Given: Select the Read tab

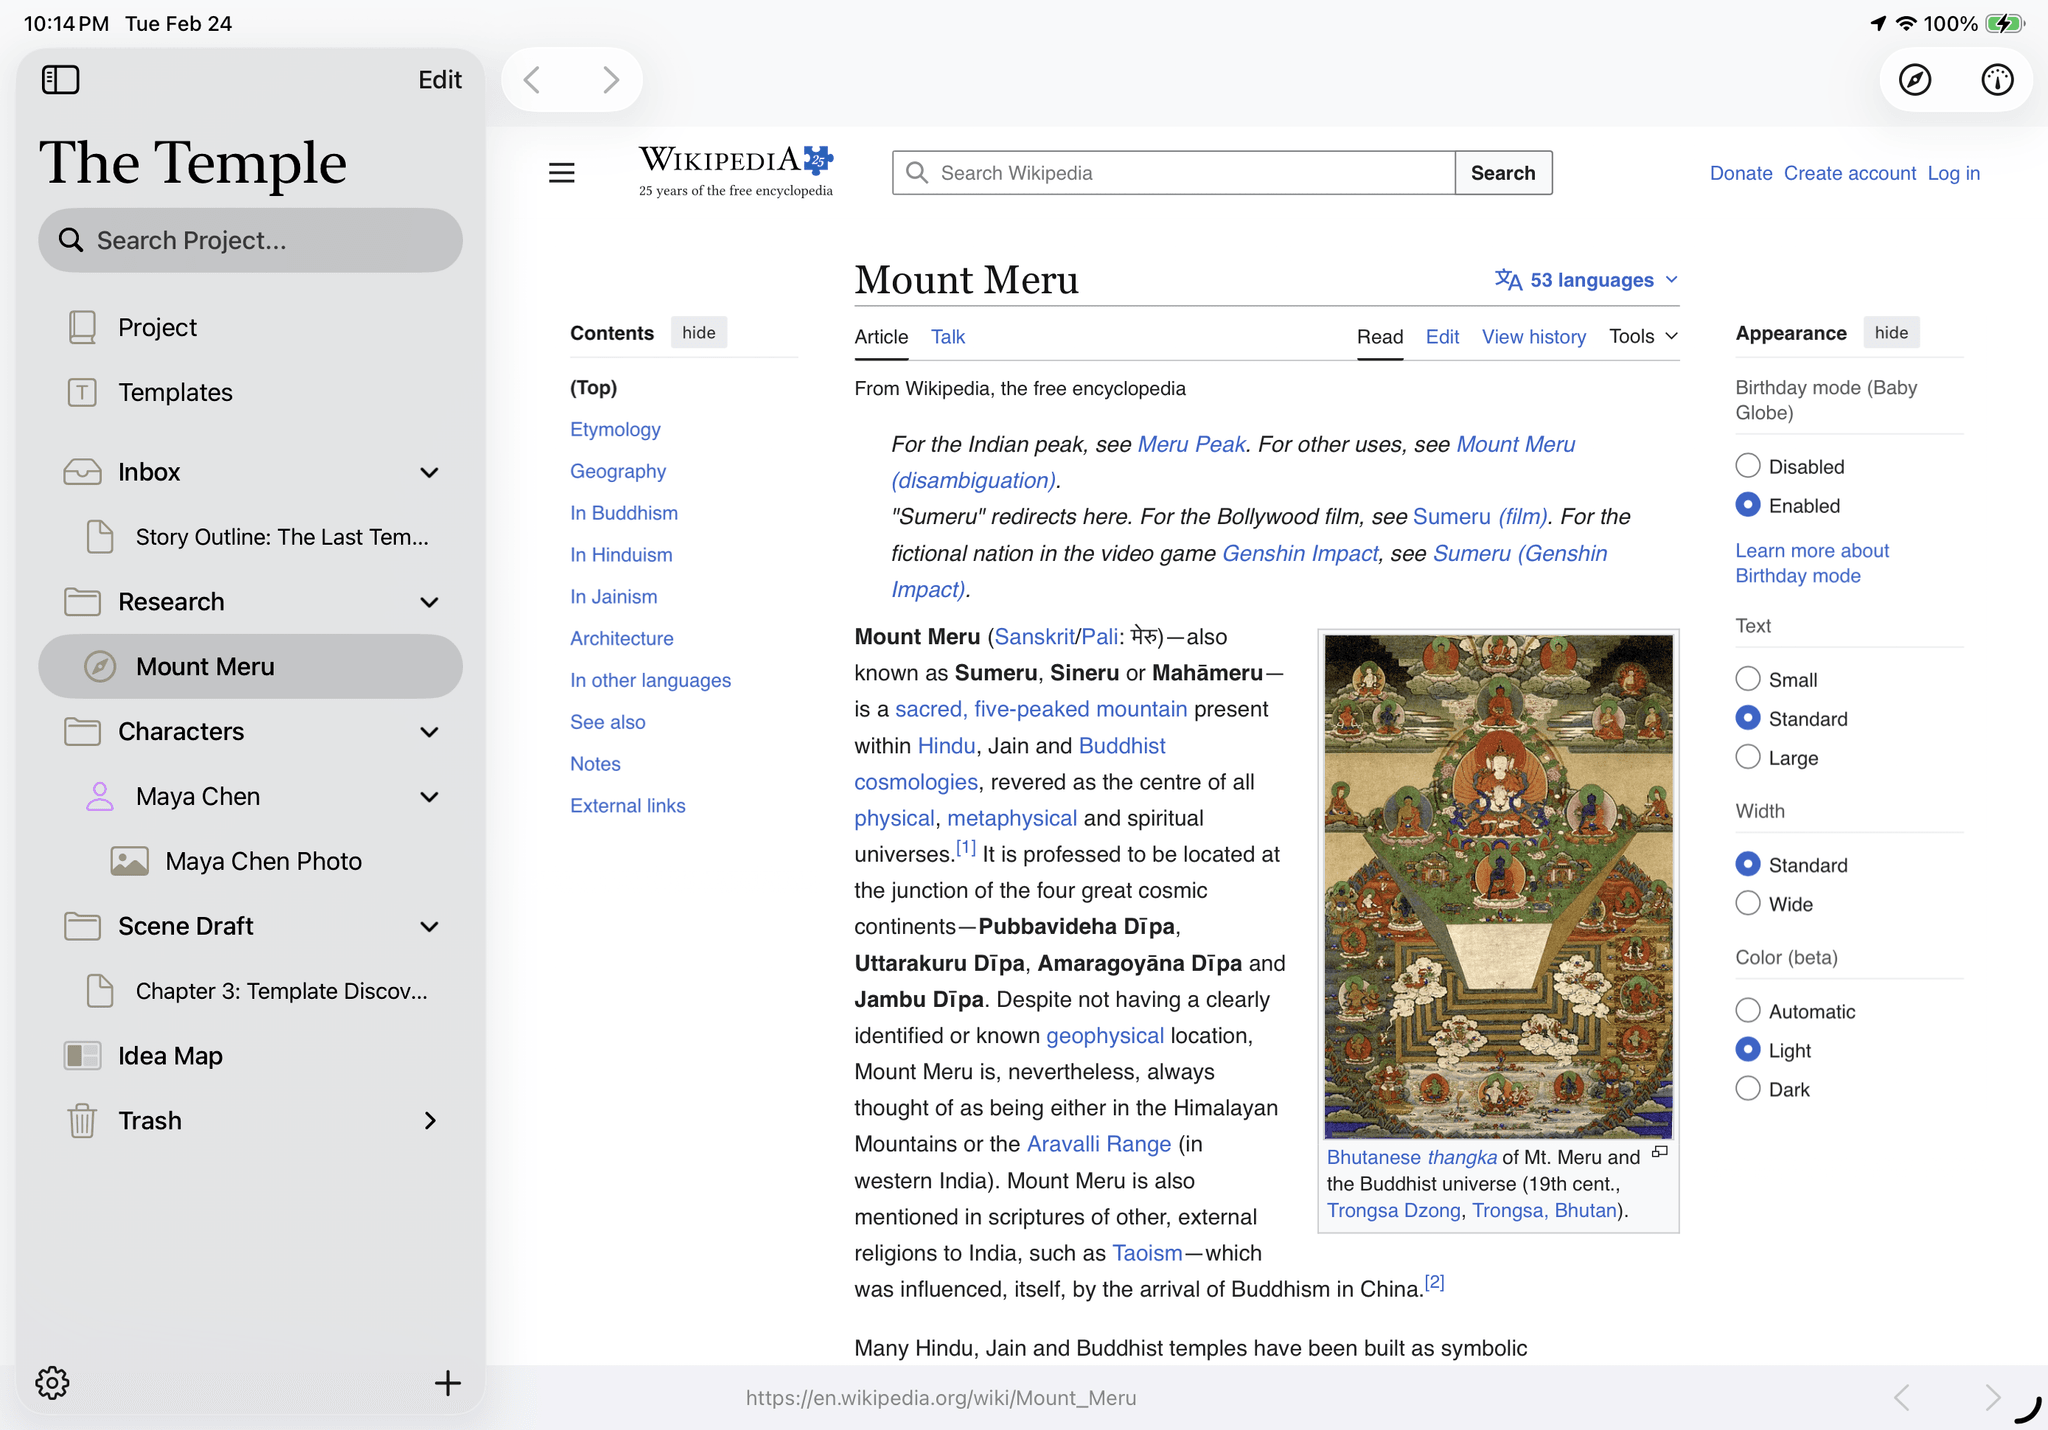Looking at the screenshot, I should coord(1380,337).
